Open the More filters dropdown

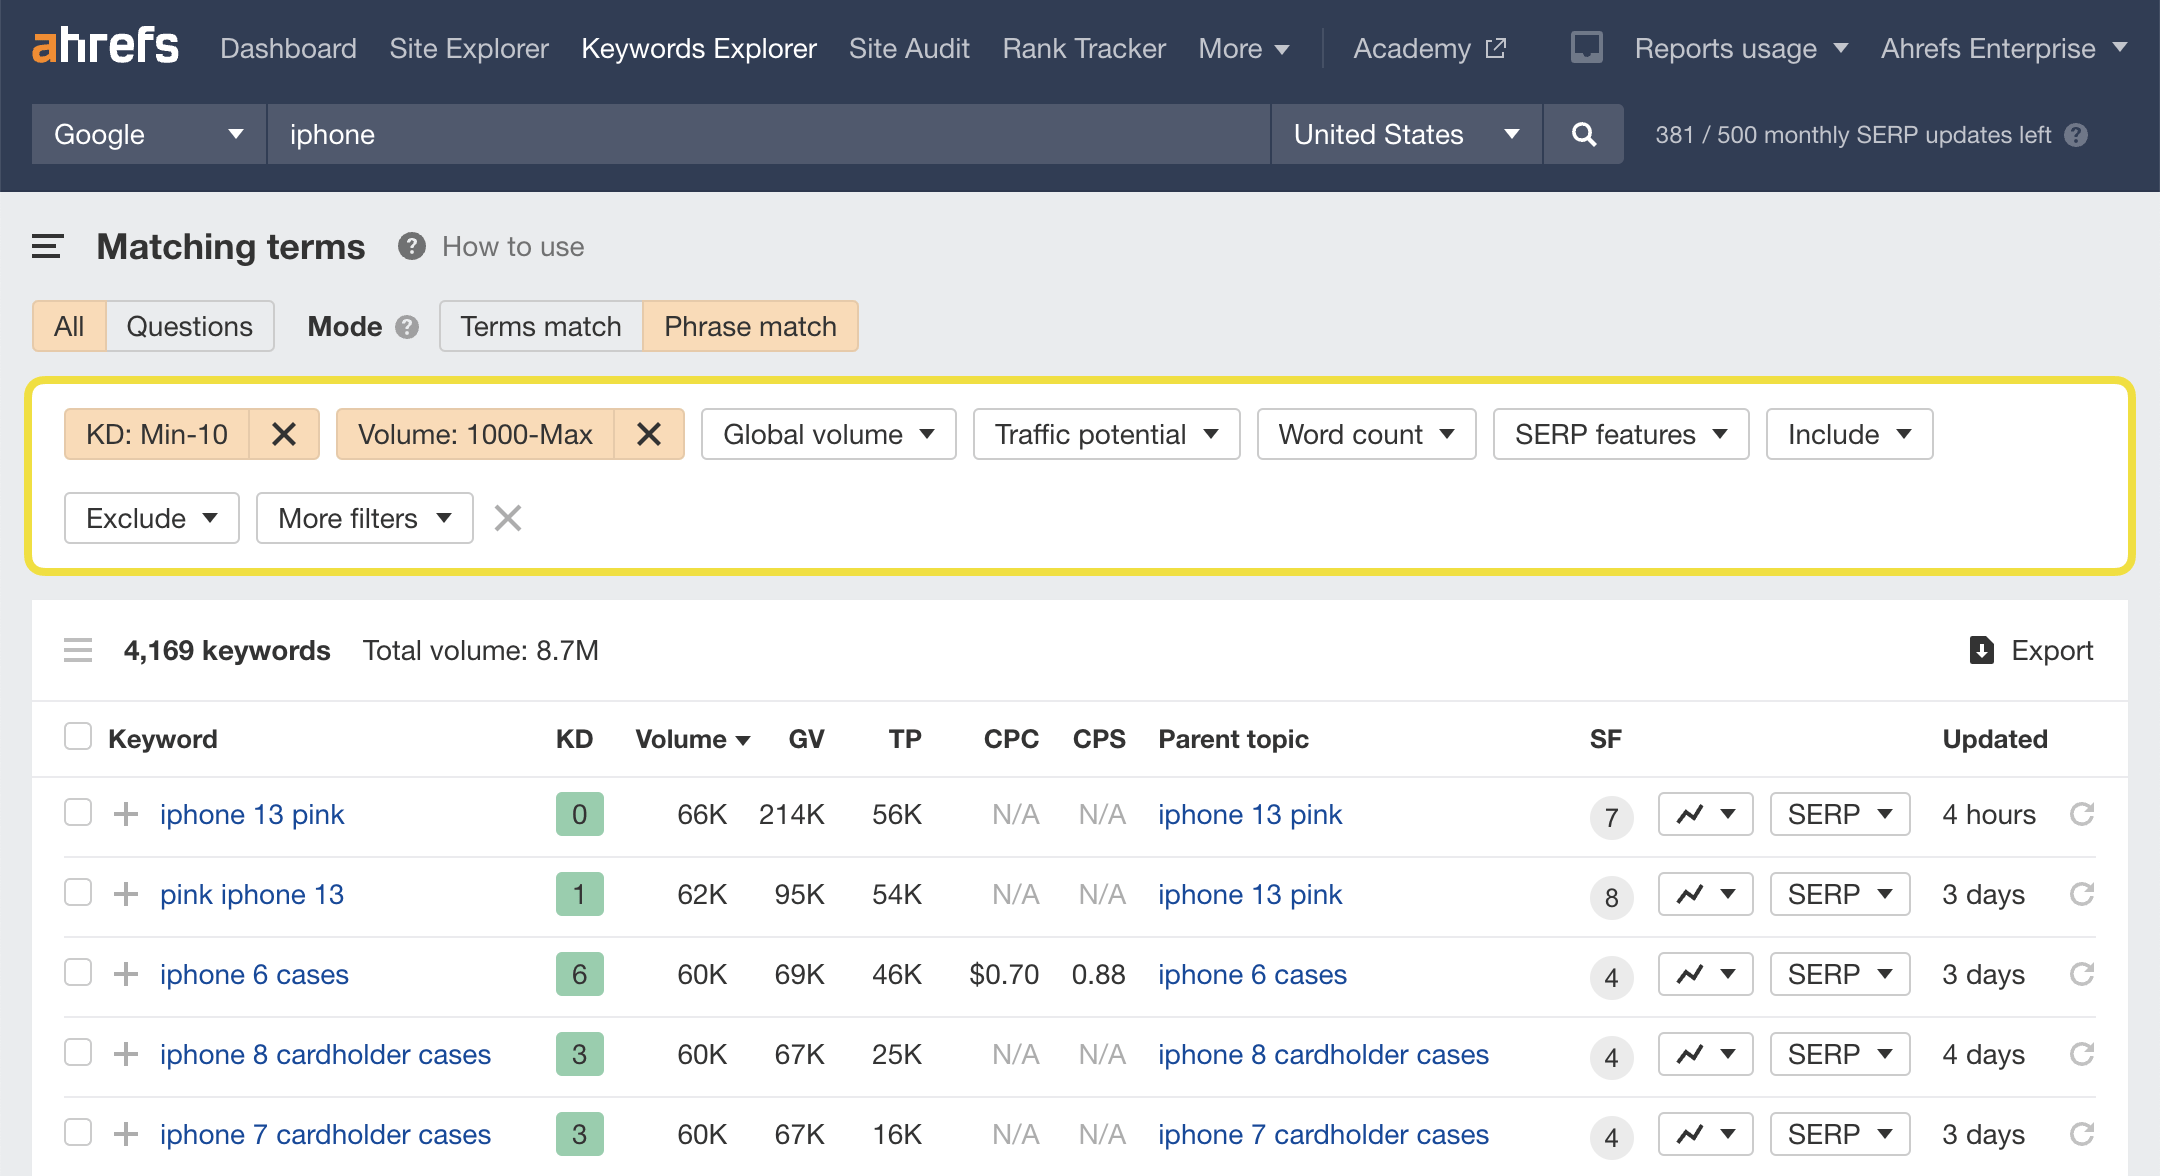coord(363,518)
